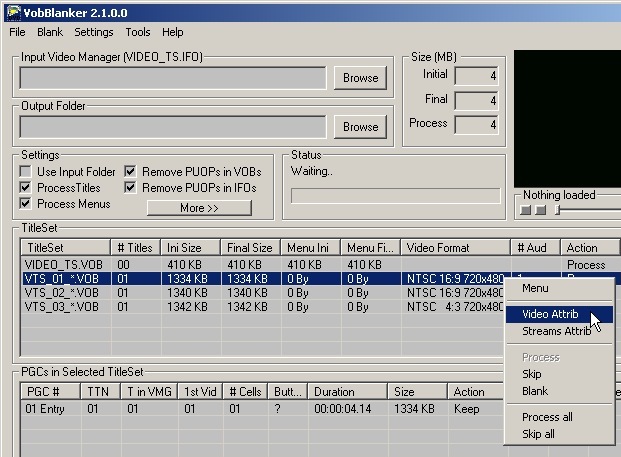This screenshot has width=621, height=457.
Task: Click the preview position slider handle
Action: [x=558, y=210]
